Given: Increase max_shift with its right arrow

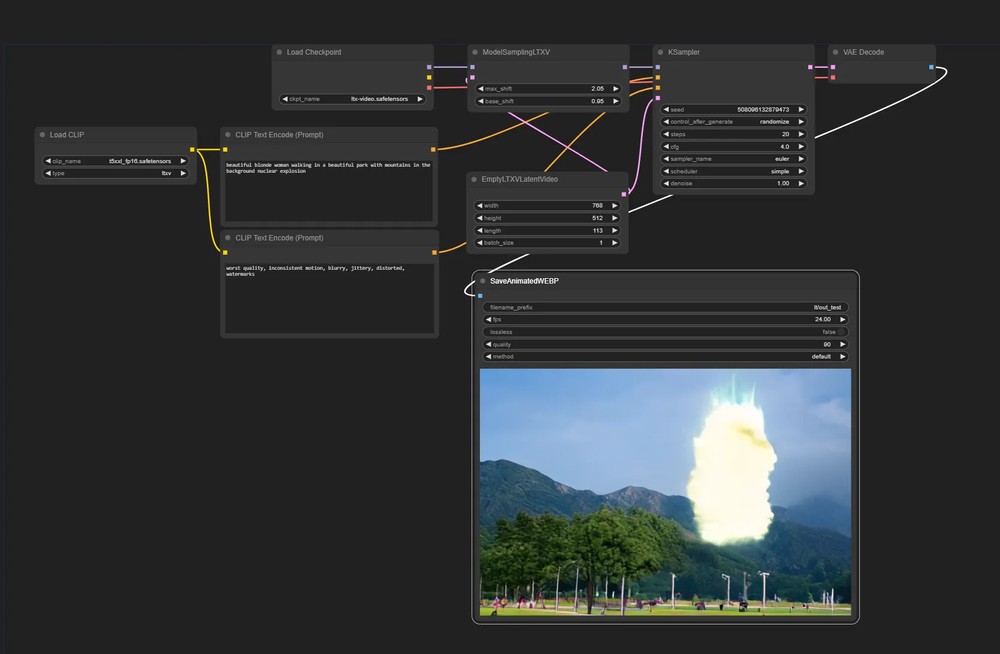Looking at the screenshot, I should 615,89.
